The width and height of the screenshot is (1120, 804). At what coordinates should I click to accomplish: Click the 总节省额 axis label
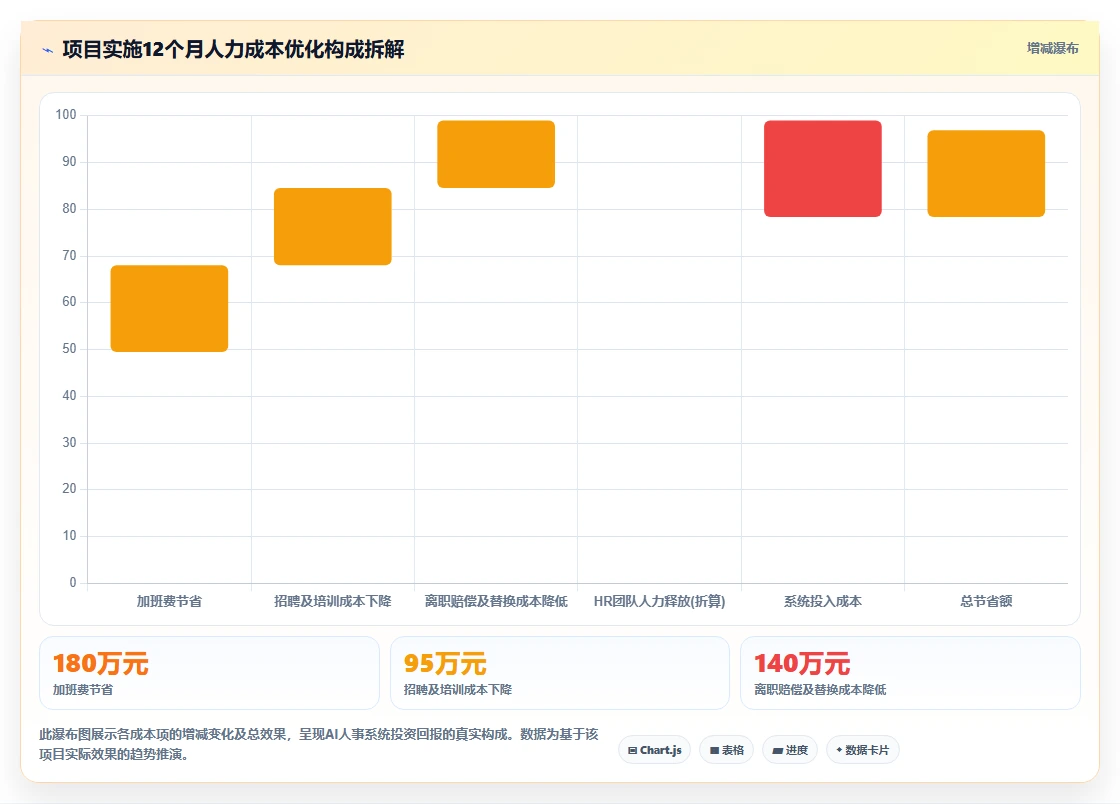[x=986, y=601]
